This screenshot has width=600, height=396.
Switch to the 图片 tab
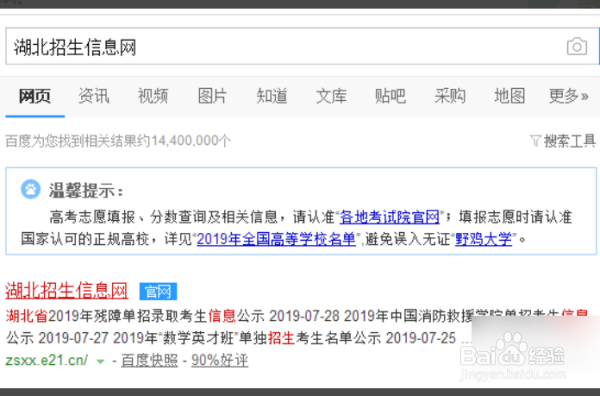212,96
